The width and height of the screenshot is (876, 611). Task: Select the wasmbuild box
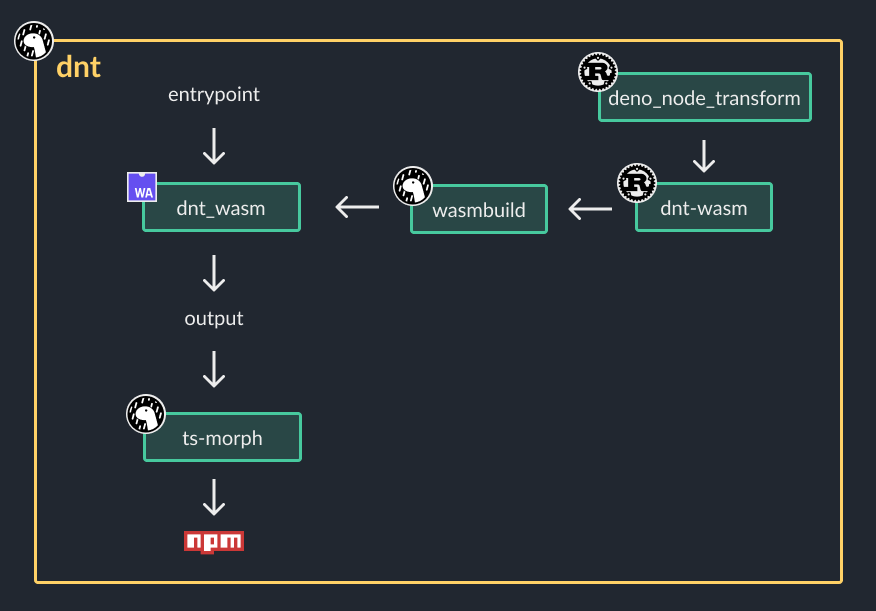[479, 209]
